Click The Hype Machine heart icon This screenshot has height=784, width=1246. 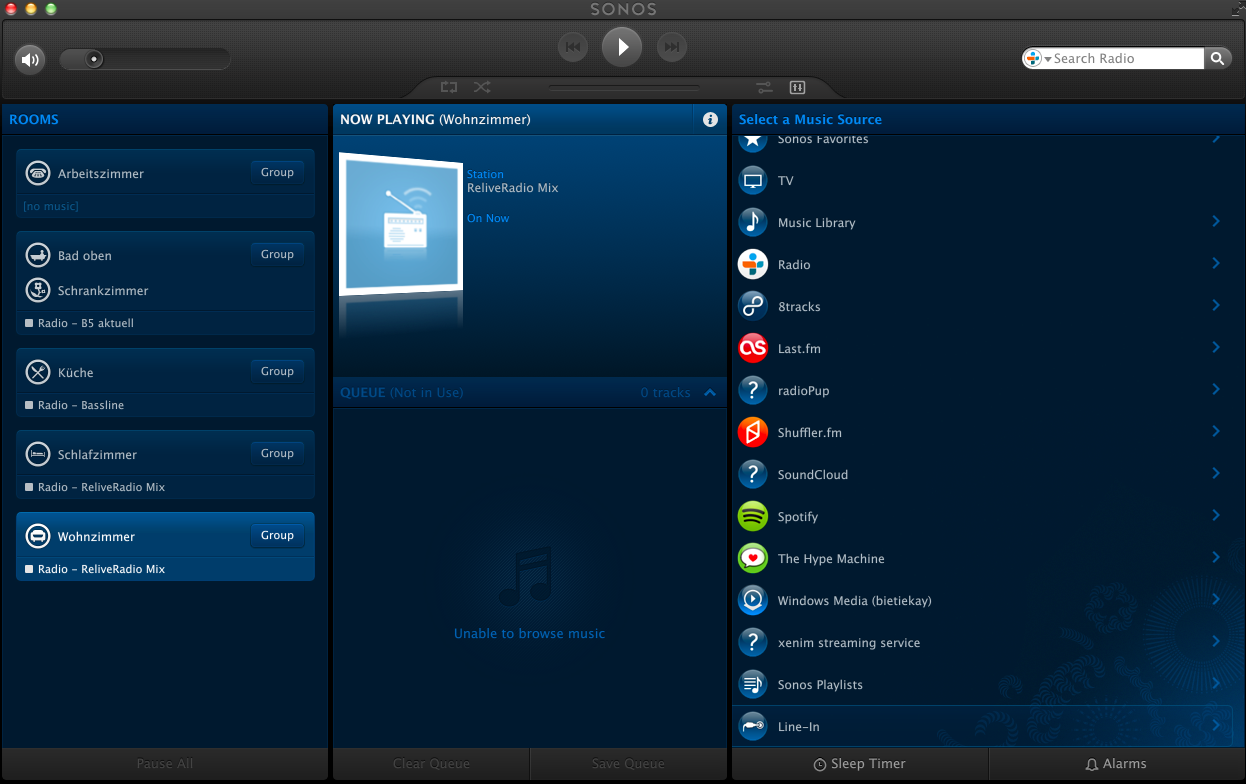752,559
